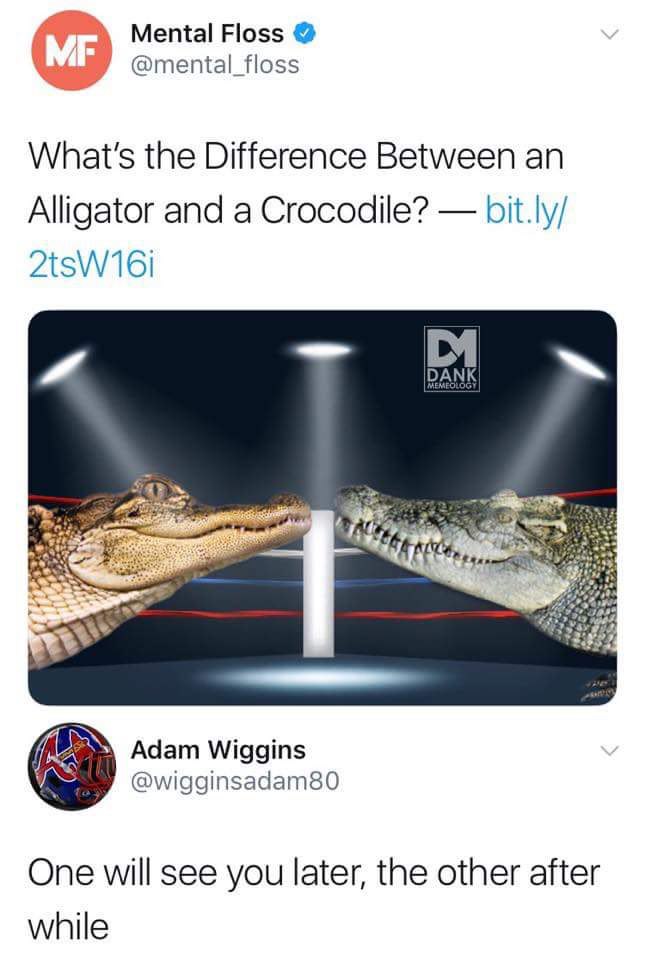Screen dimensions: 645x960
Task: Click the blue verified badge
Action: [x=305, y=34]
